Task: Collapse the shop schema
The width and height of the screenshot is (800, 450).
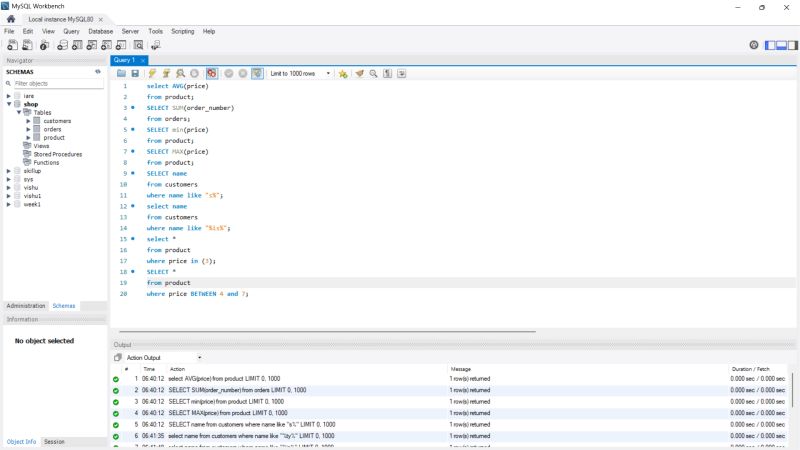Action: click(x=9, y=104)
